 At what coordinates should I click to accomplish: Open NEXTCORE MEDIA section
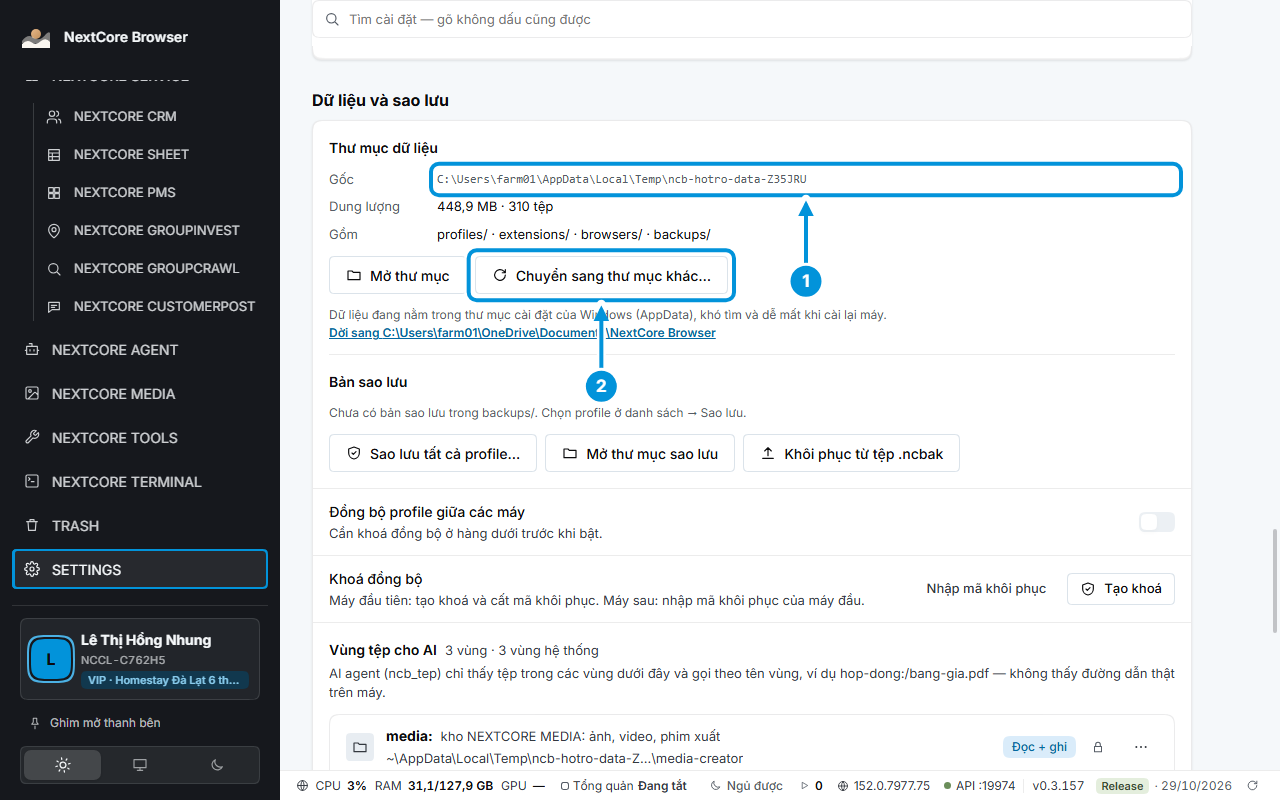point(140,394)
